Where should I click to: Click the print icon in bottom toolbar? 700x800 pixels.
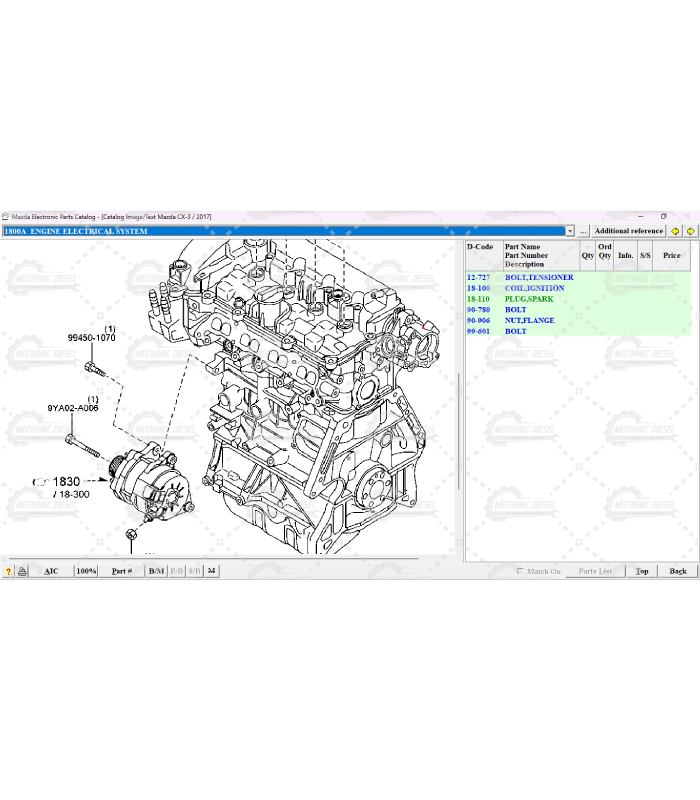pos(22,571)
